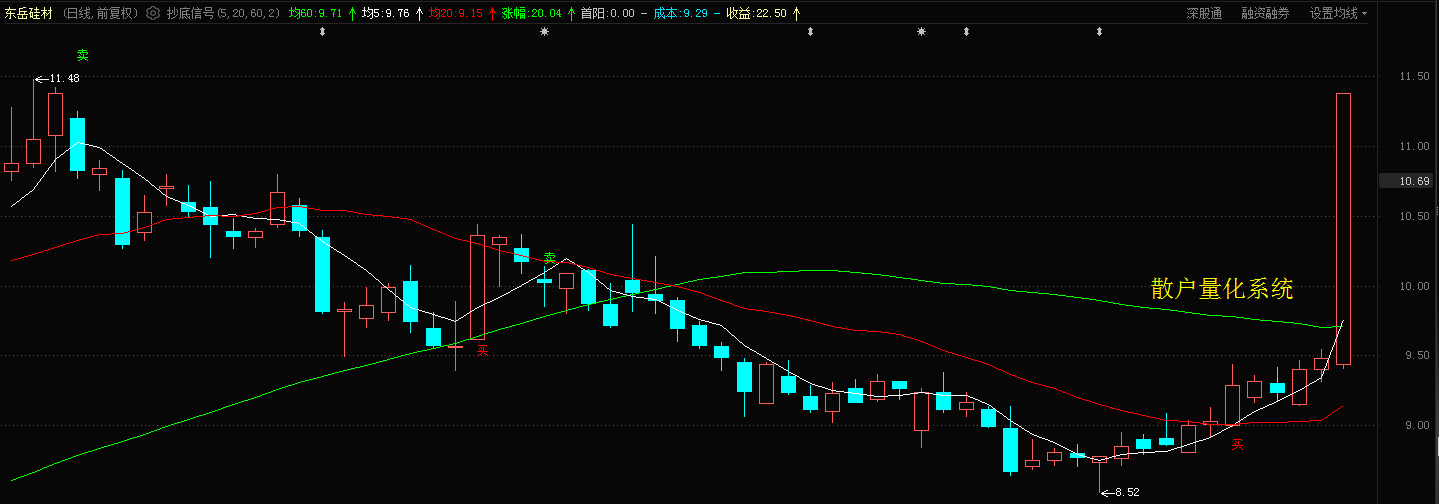Click the 11.48 high price label
Viewport: 1439px width, 504px height.
tap(64, 78)
